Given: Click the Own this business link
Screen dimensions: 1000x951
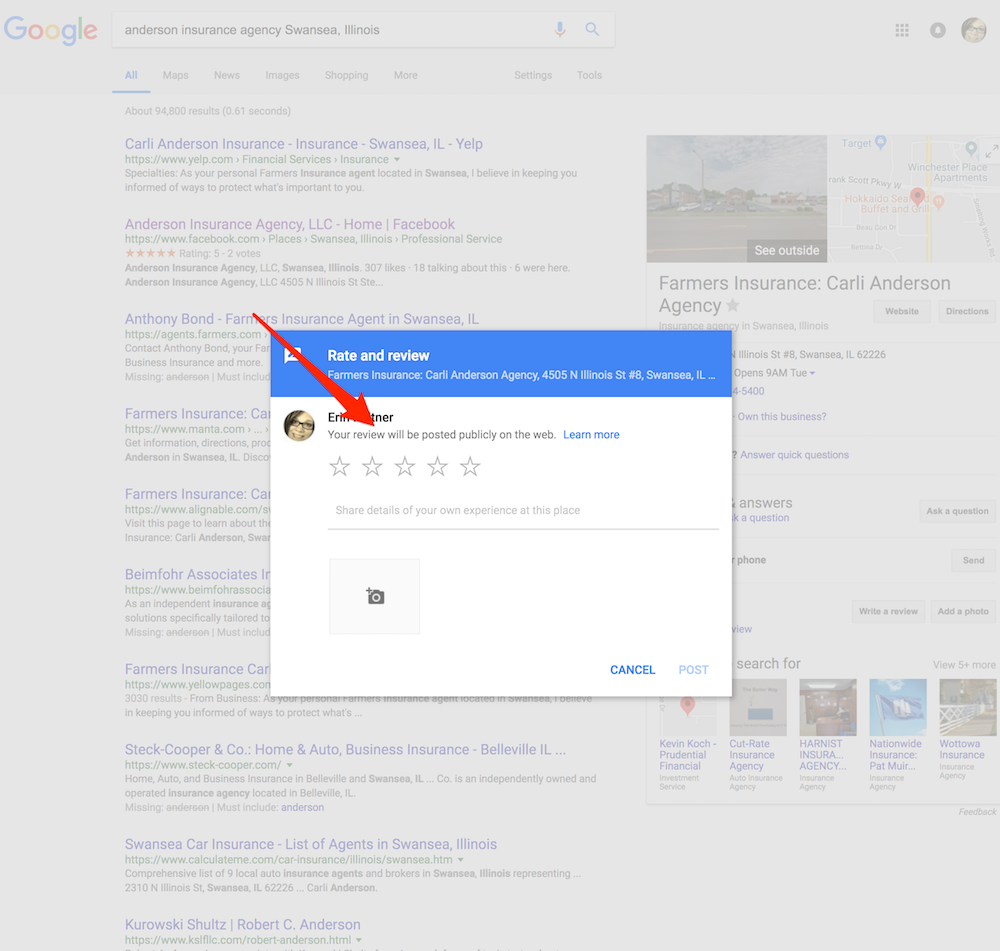Looking at the screenshot, I should coord(782,417).
